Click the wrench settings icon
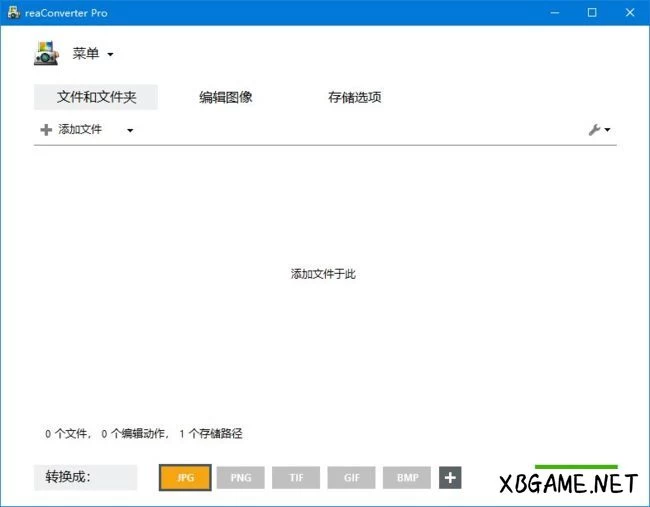The image size is (650, 507). (x=594, y=130)
